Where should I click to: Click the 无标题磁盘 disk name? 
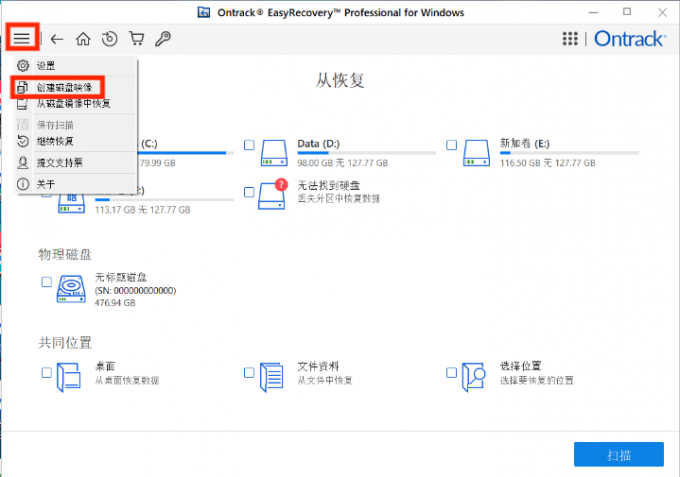coord(121,277)
